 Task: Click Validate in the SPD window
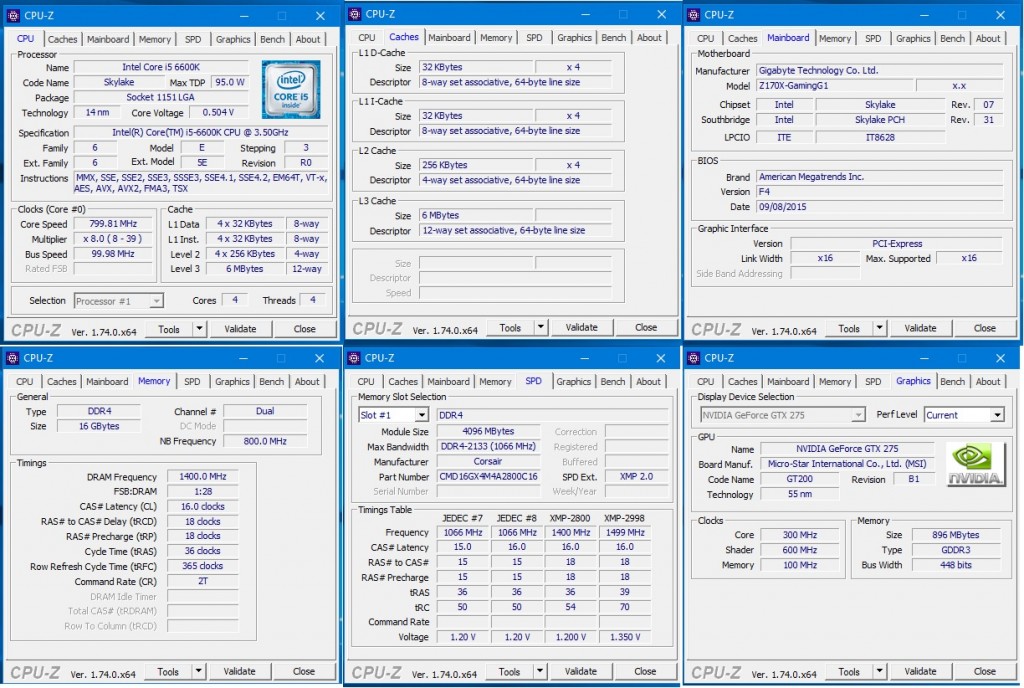click(581, 671)
